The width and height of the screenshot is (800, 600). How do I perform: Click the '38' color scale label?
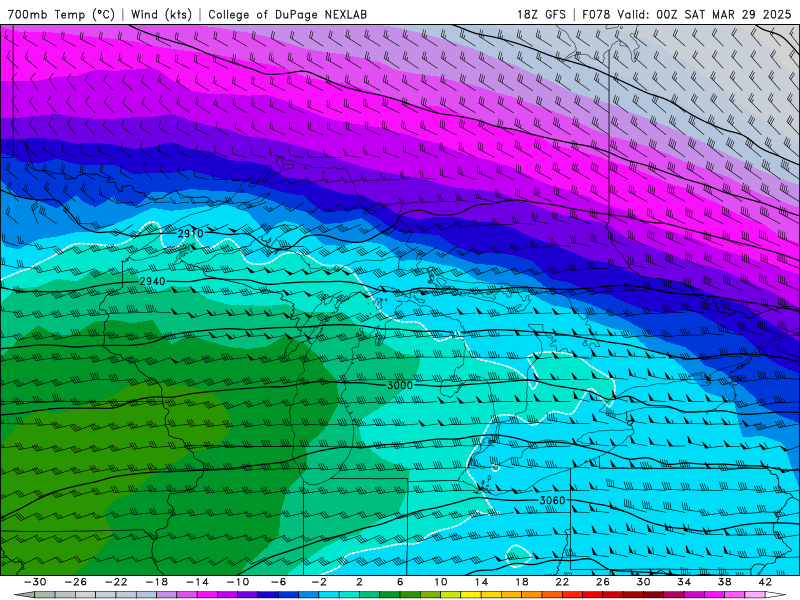pyautogui.click(x=724, y=582)
